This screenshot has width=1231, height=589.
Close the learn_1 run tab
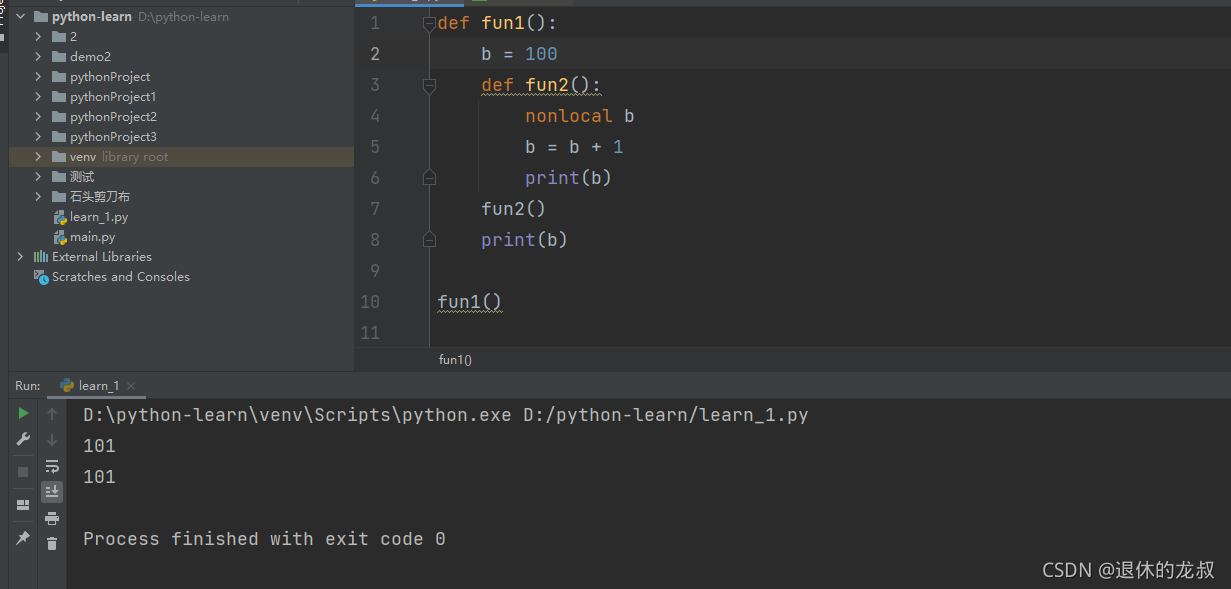pyautogui.click(x=131, y=386)
